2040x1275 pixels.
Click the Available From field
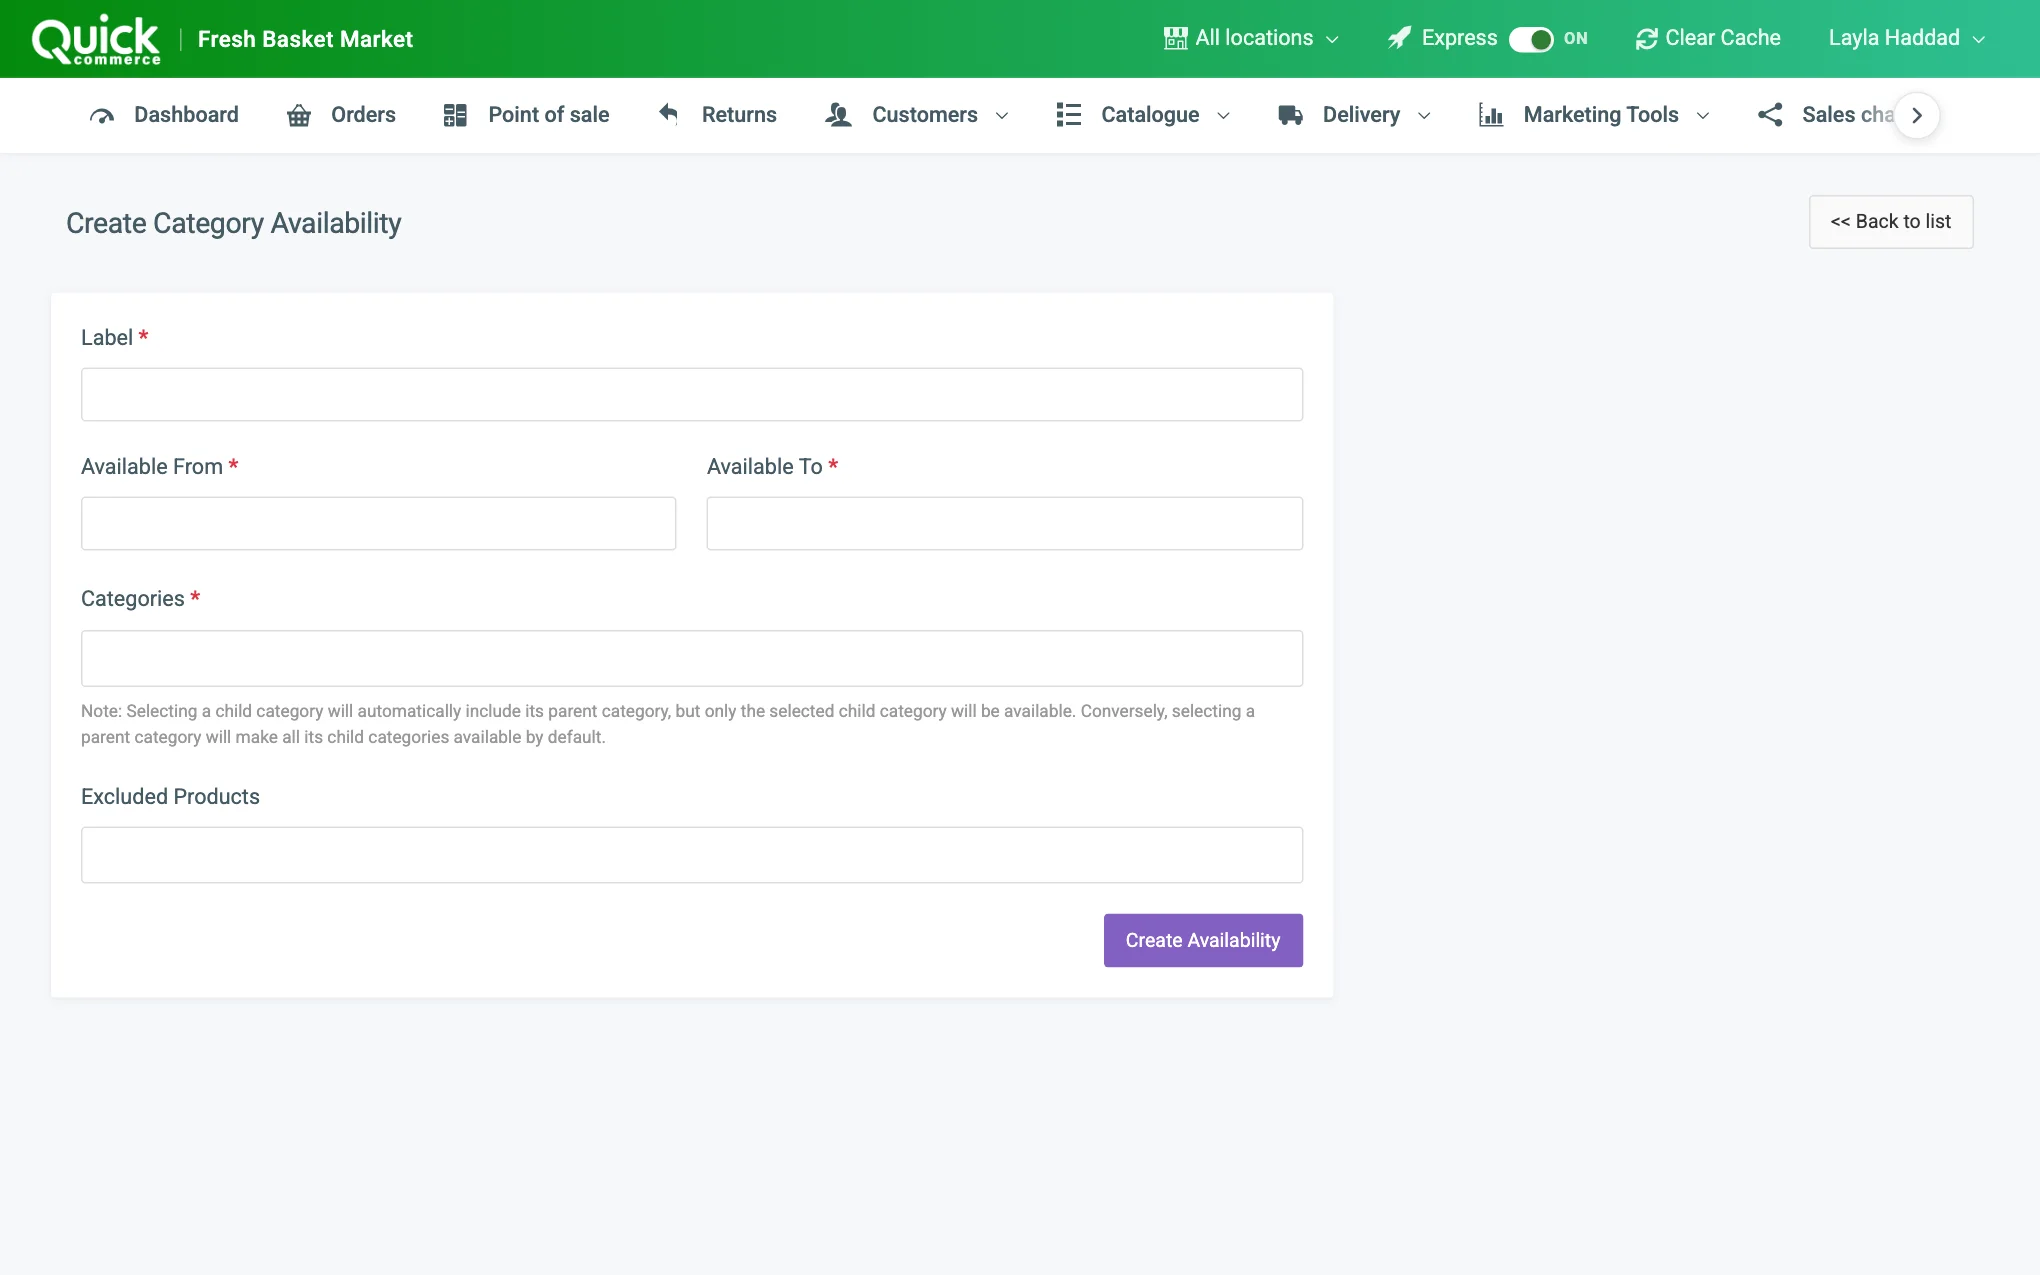(x=379, y=523)
